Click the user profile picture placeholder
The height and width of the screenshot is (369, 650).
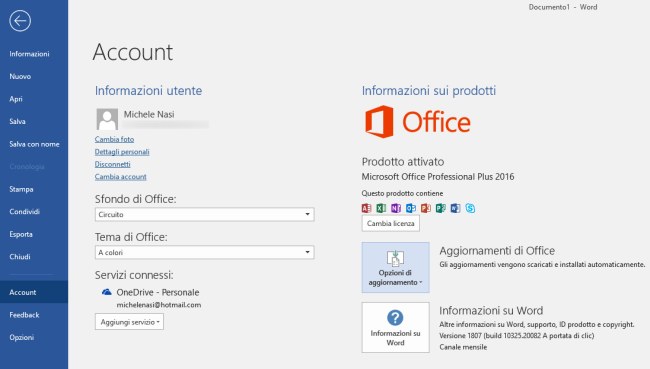click(x=107, y=119)
